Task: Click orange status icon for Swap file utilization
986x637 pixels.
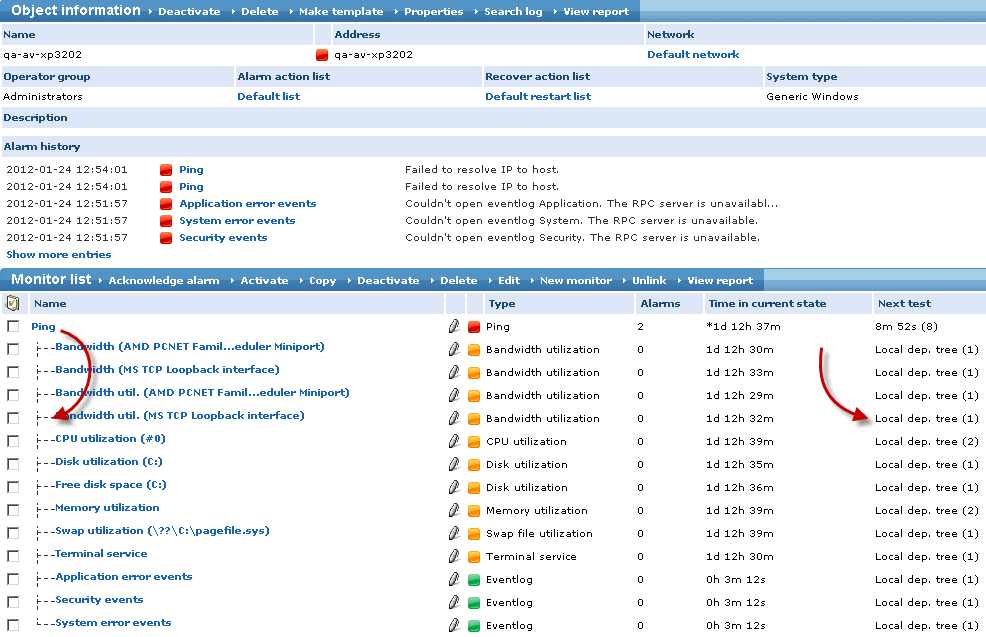Action: click(474, 534)
